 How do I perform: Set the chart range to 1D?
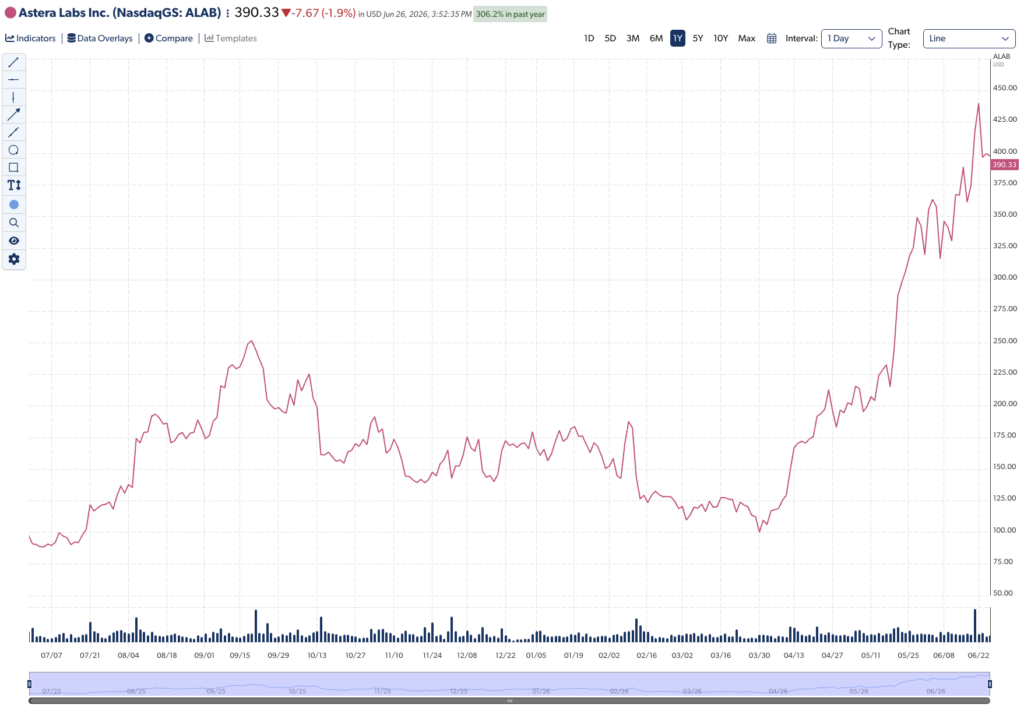pos(589,39)
